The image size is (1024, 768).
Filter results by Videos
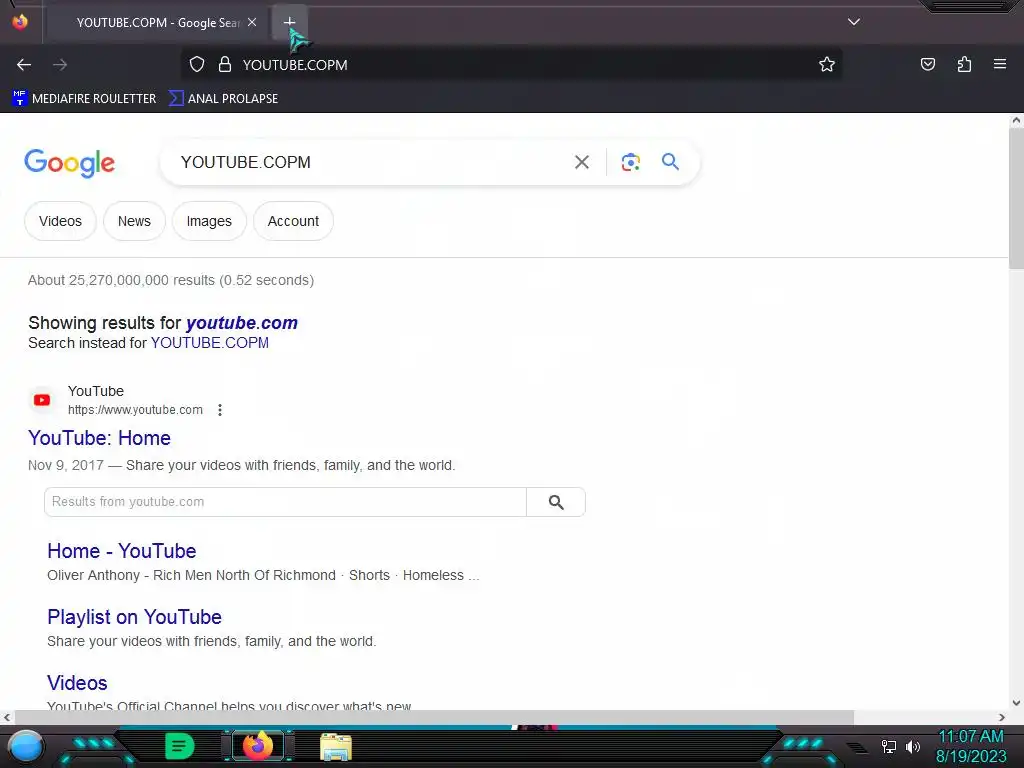click(60, 221)
